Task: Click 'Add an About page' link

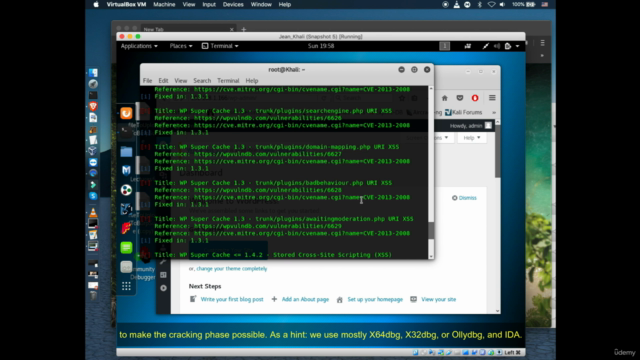Action: click(305, 299)
